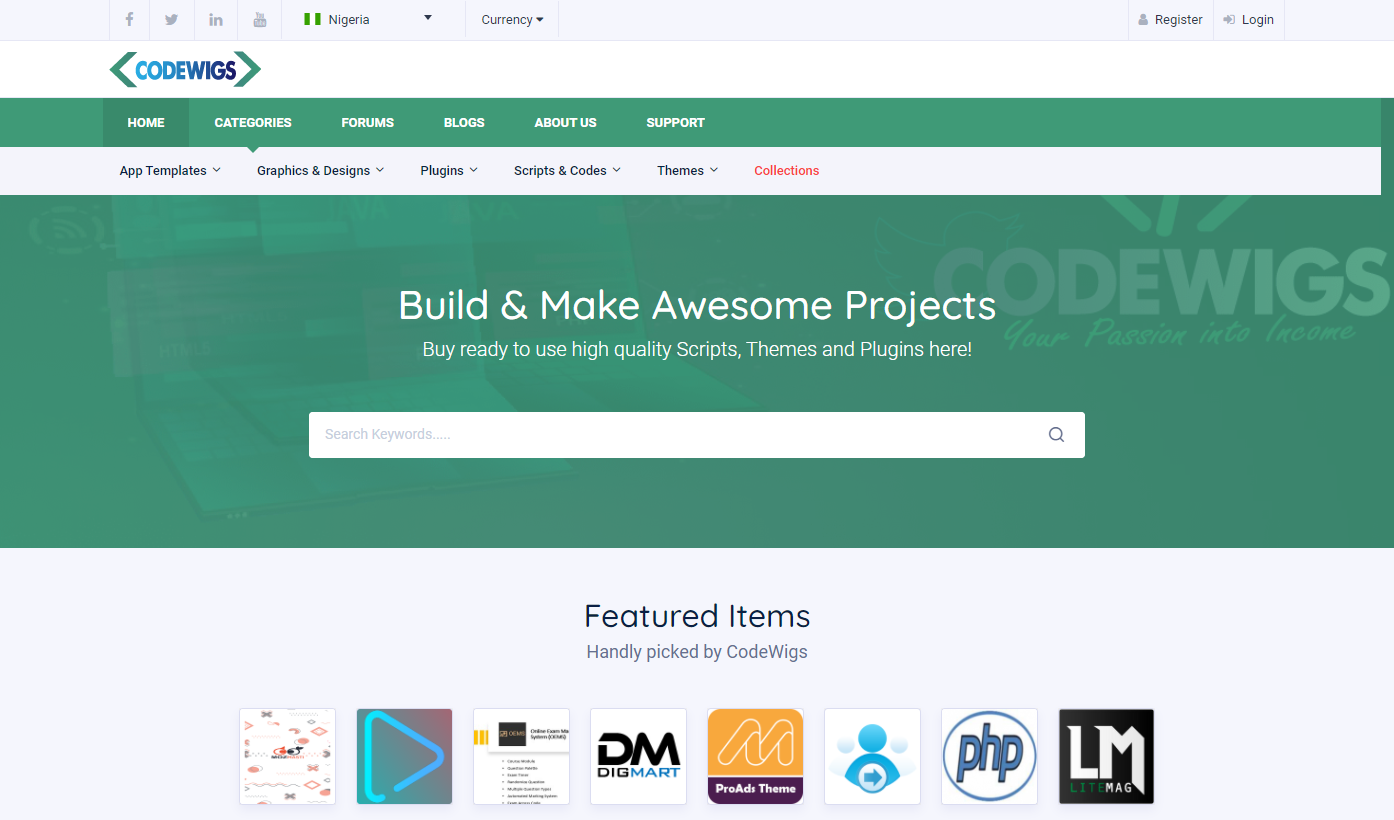Open the YouTube icon link
The height and width of the screenshot is (820, 1394).
pyautogui.click(x=260, y=20)
